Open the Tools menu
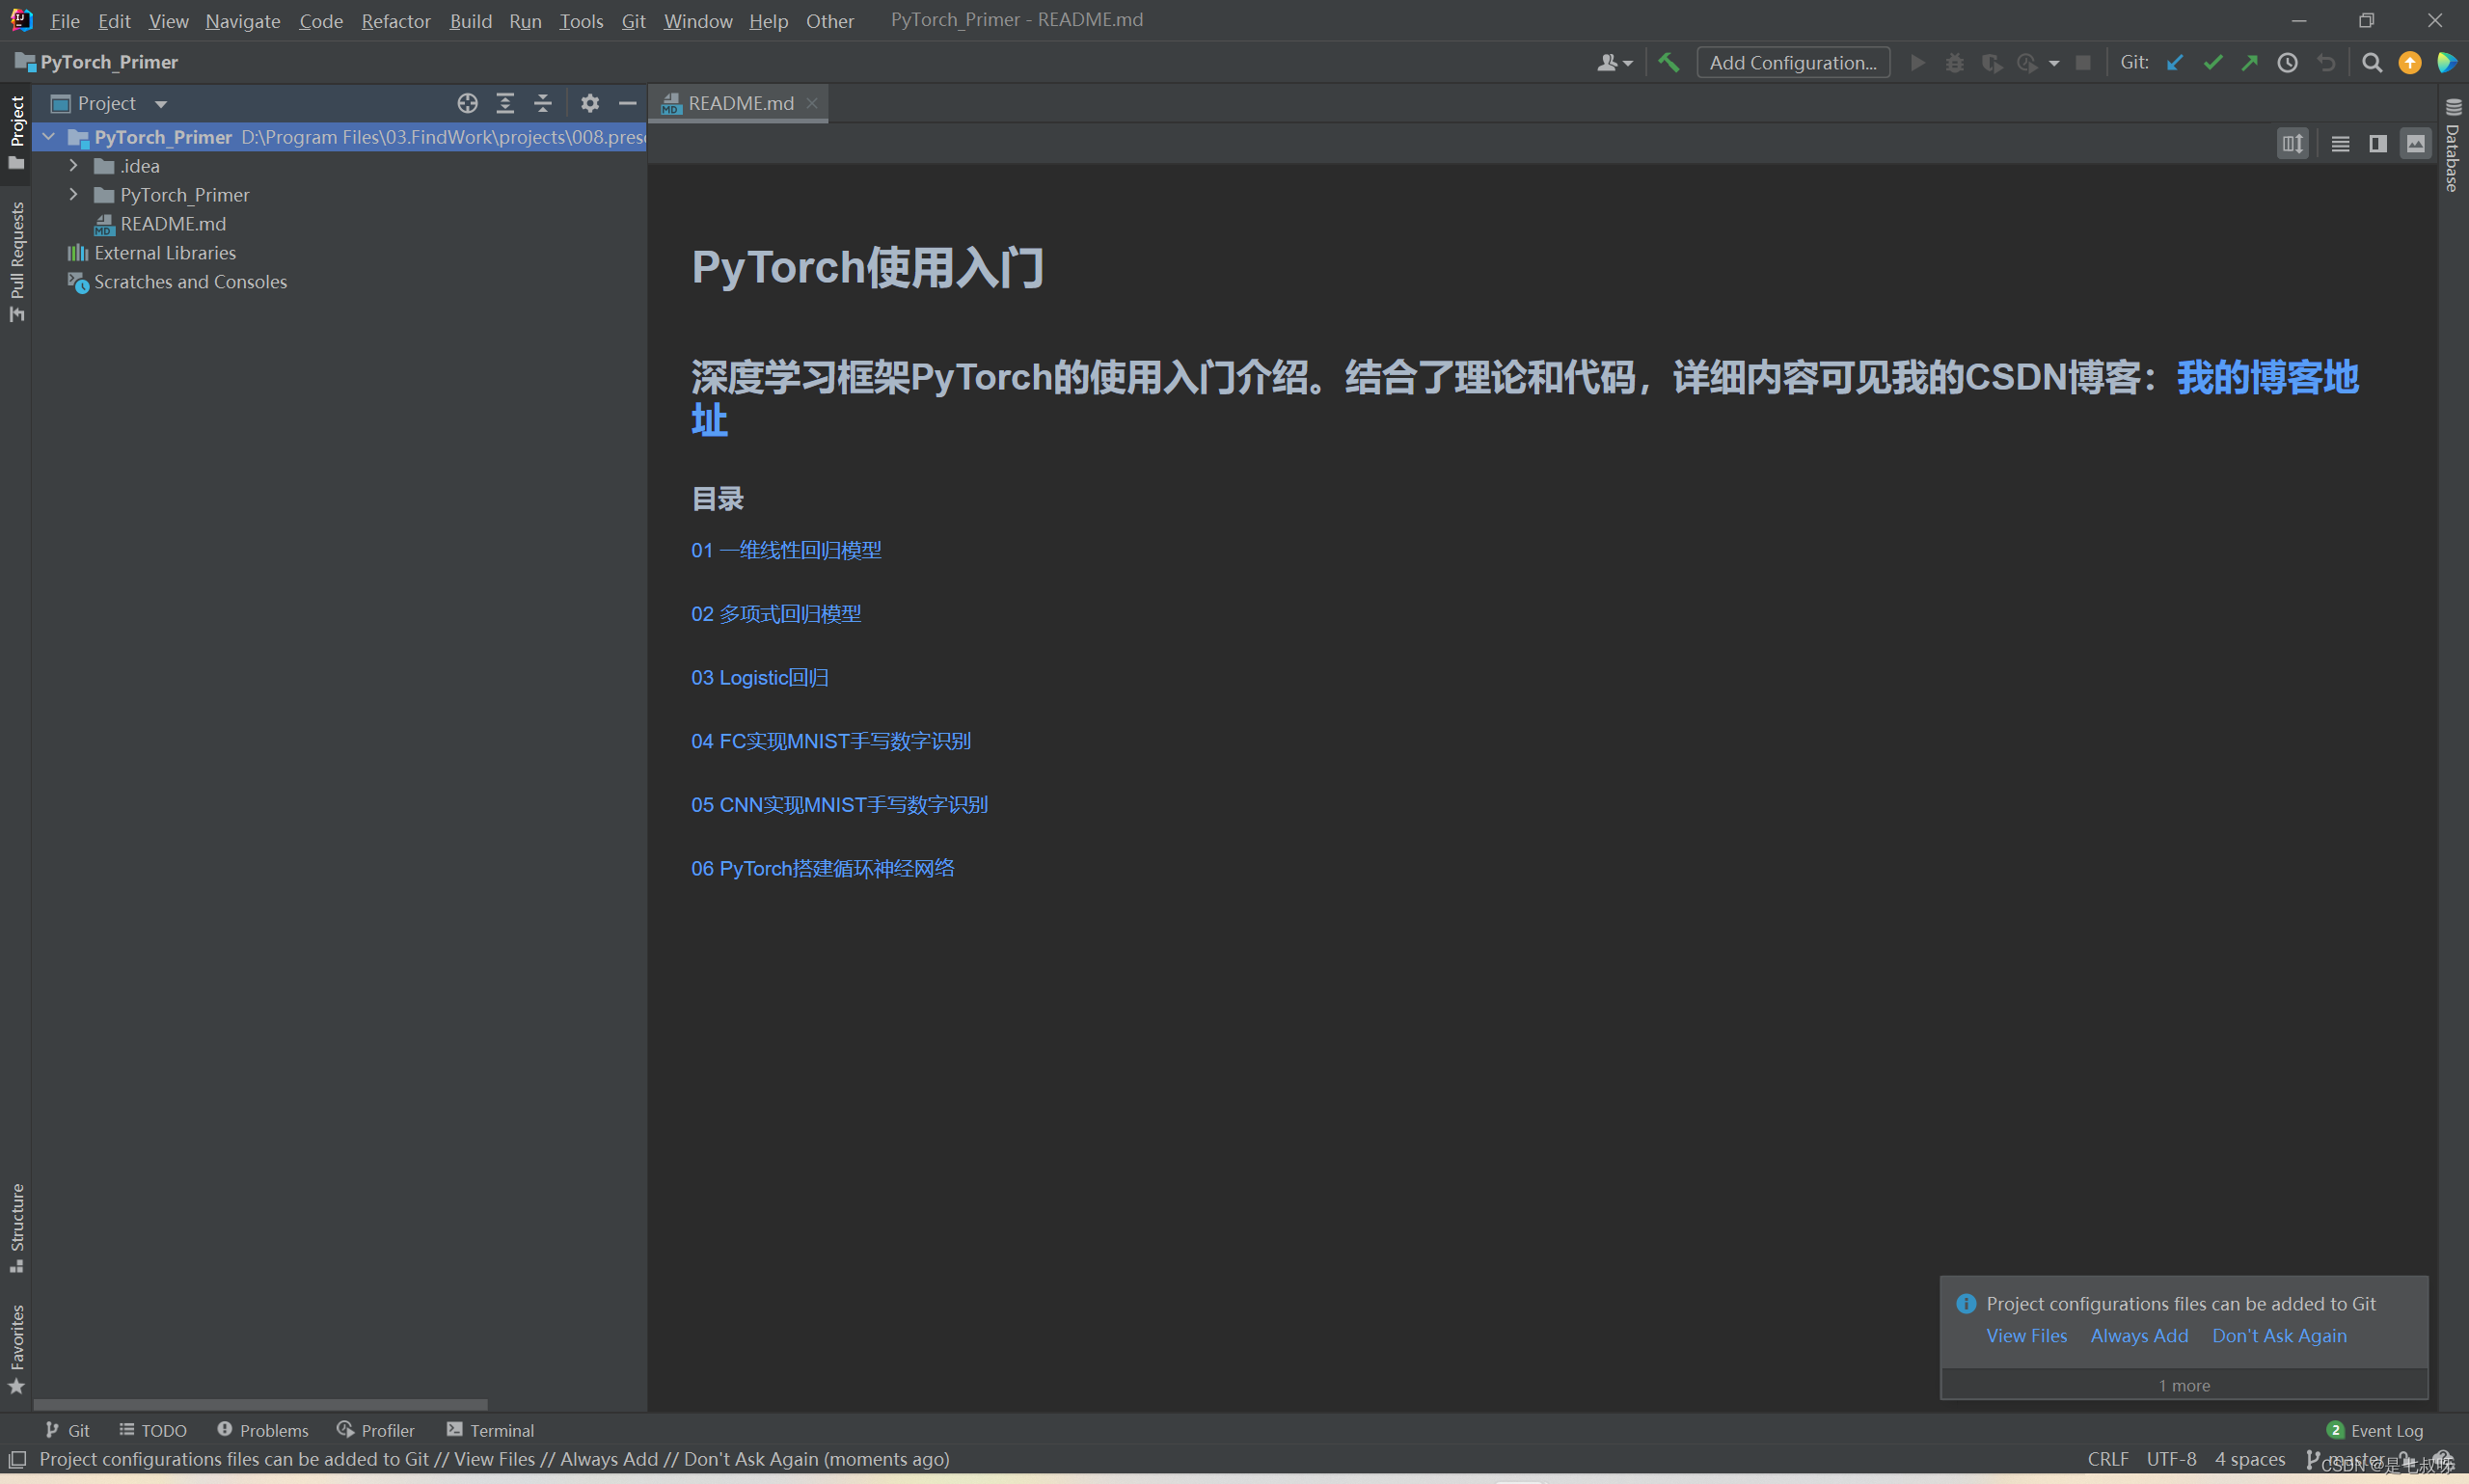Viewport: 2469px width, 1484px height. (x=581, y=21)
